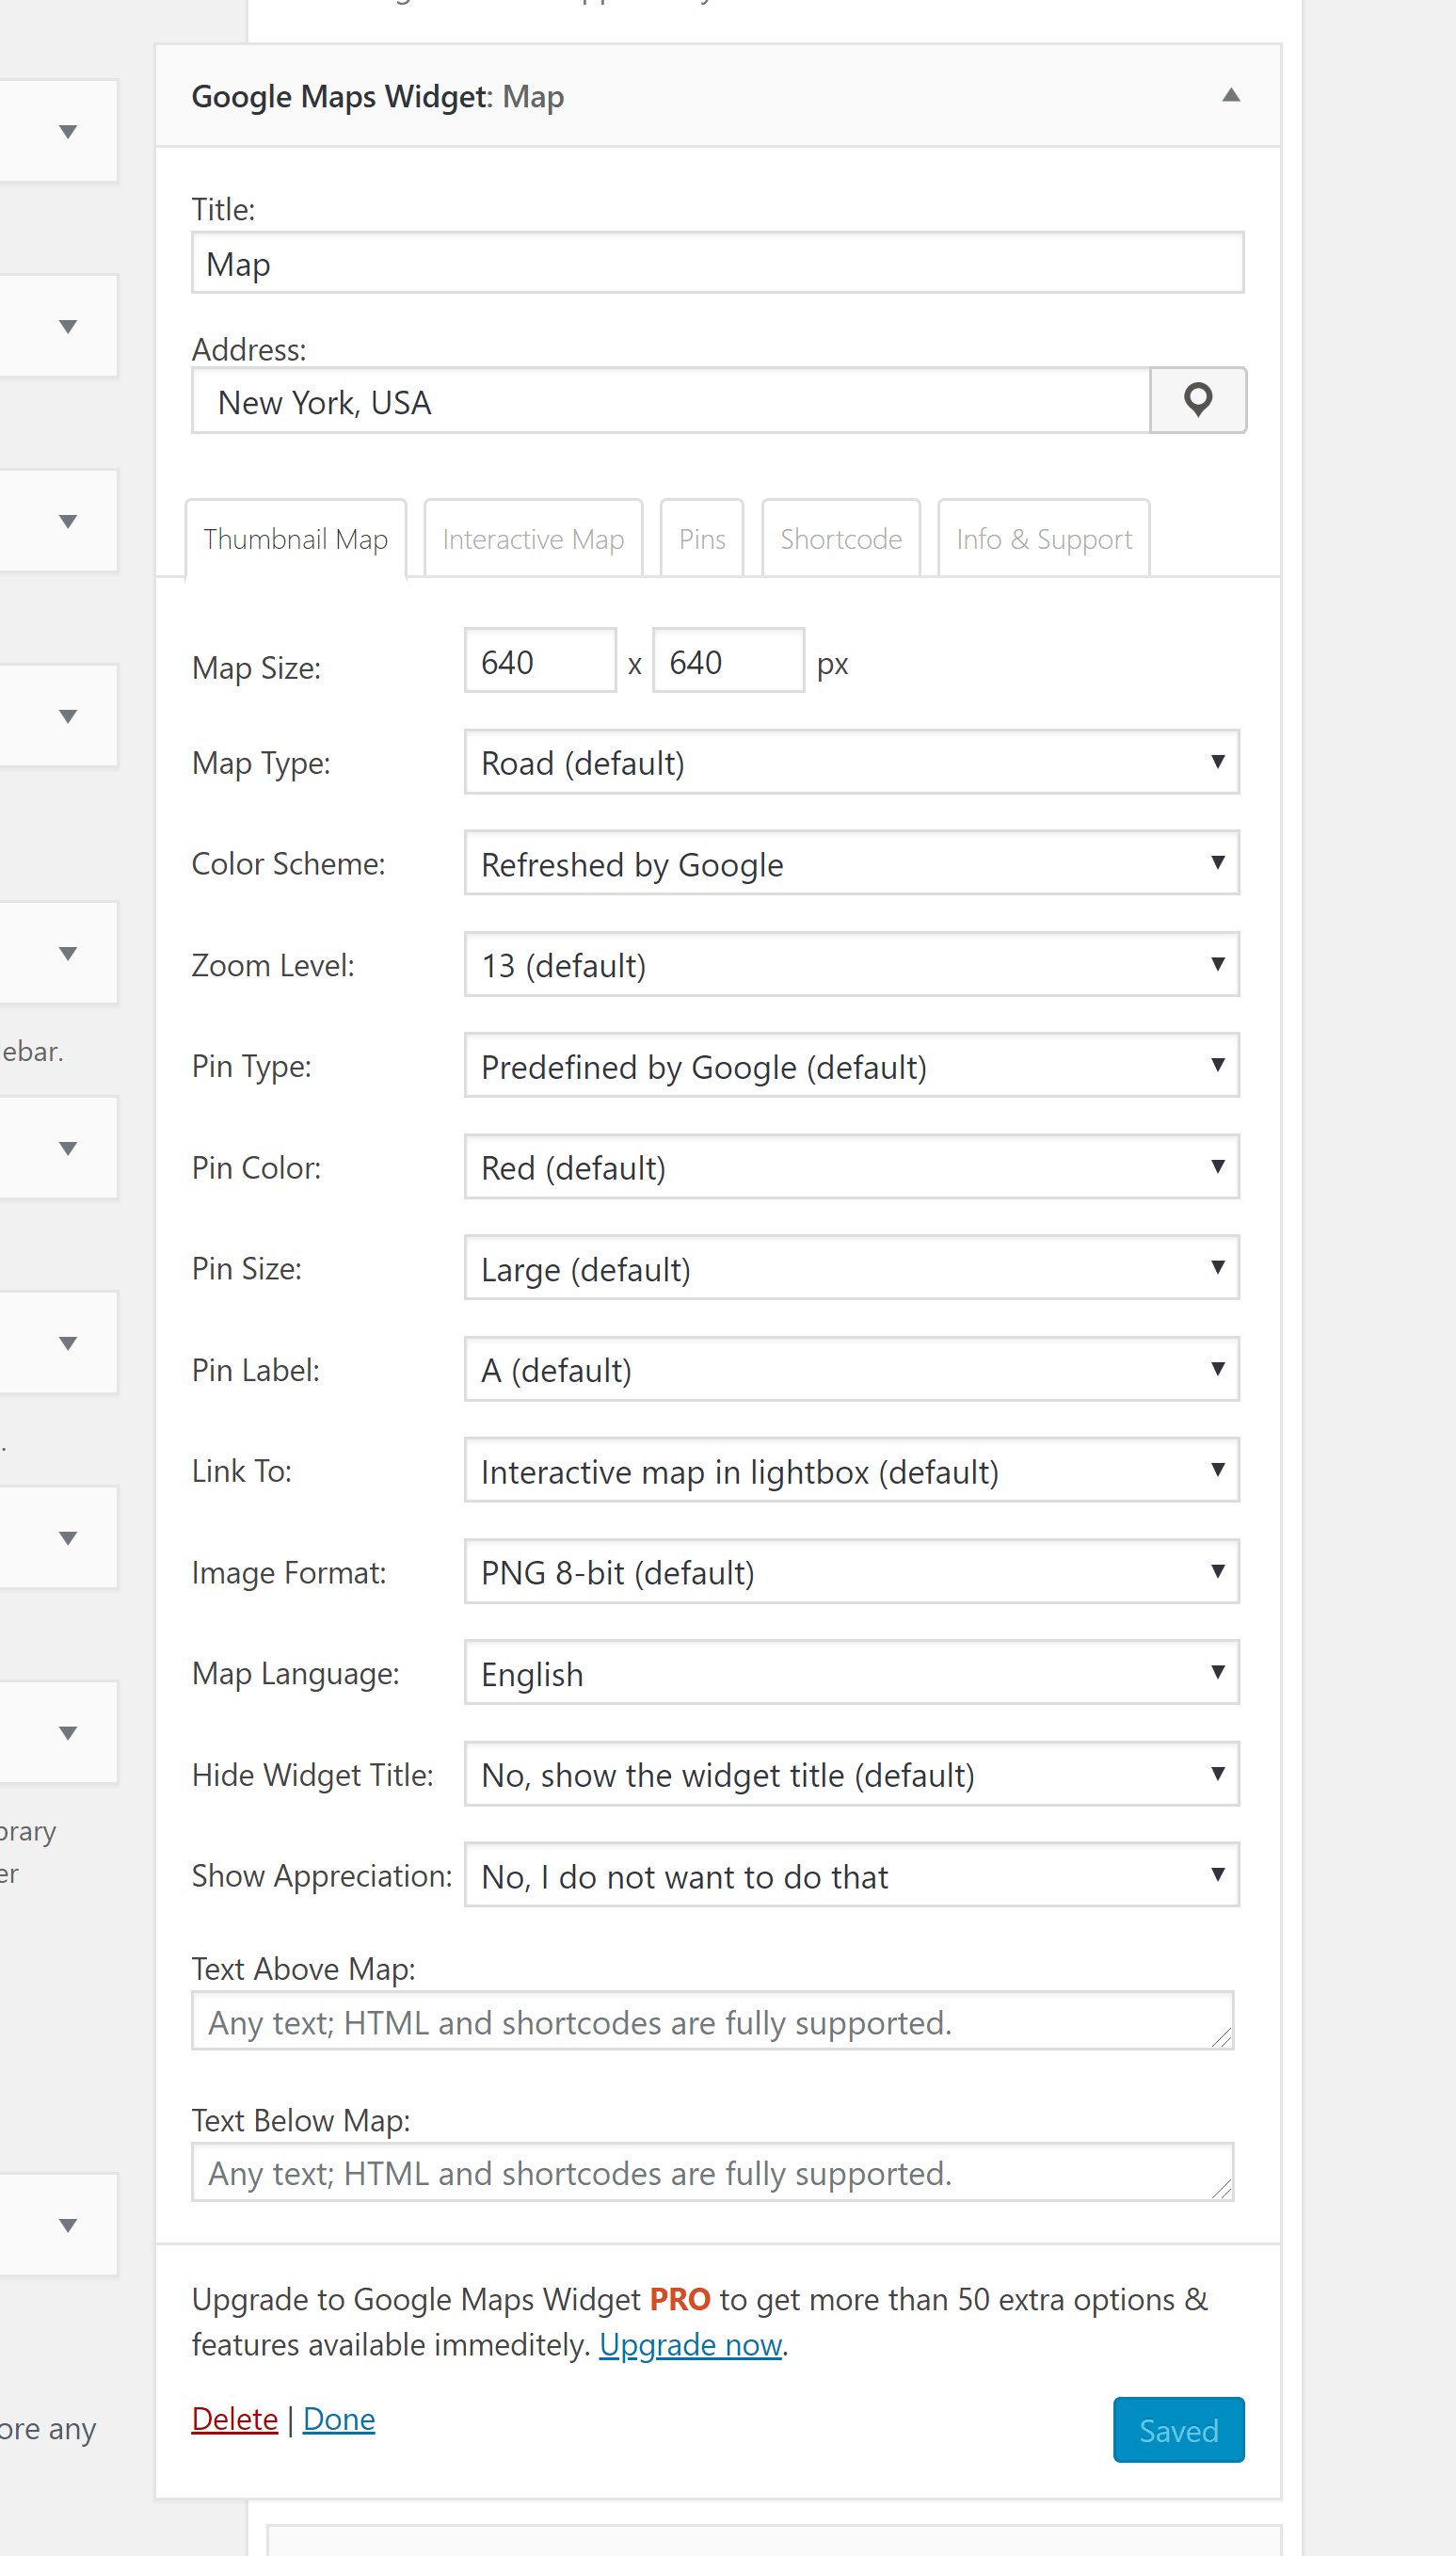
Task: Open the Pin Color dropdown
Action: point(852,1167)
